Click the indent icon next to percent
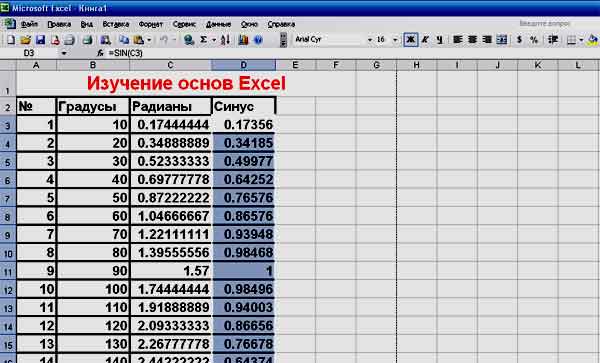This screenshot has height=363, width=600. tap(553, 39)
